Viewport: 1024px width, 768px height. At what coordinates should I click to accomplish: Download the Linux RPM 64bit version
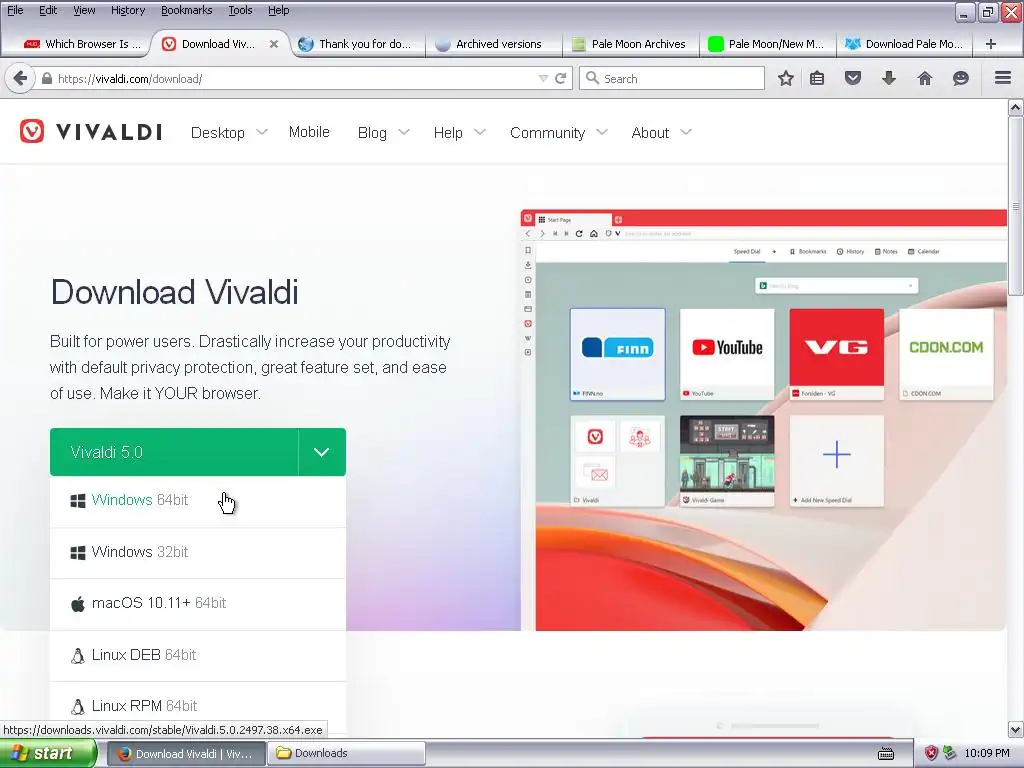tap(198, 707)
